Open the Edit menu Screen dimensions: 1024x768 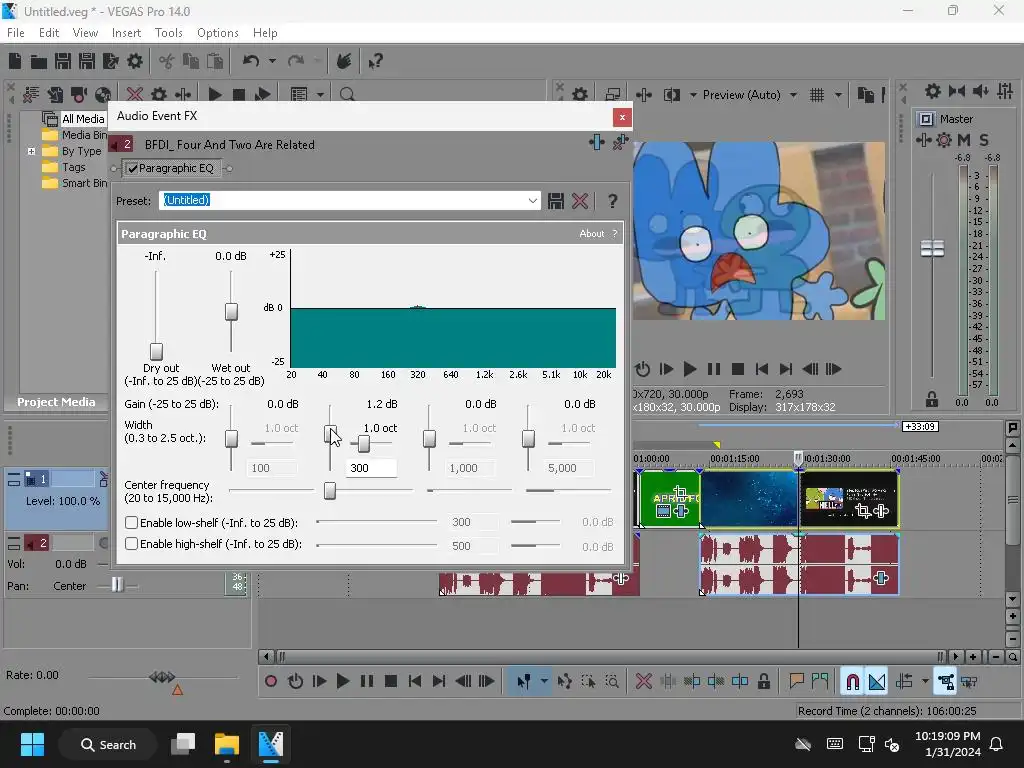click(x=49, y=33)
